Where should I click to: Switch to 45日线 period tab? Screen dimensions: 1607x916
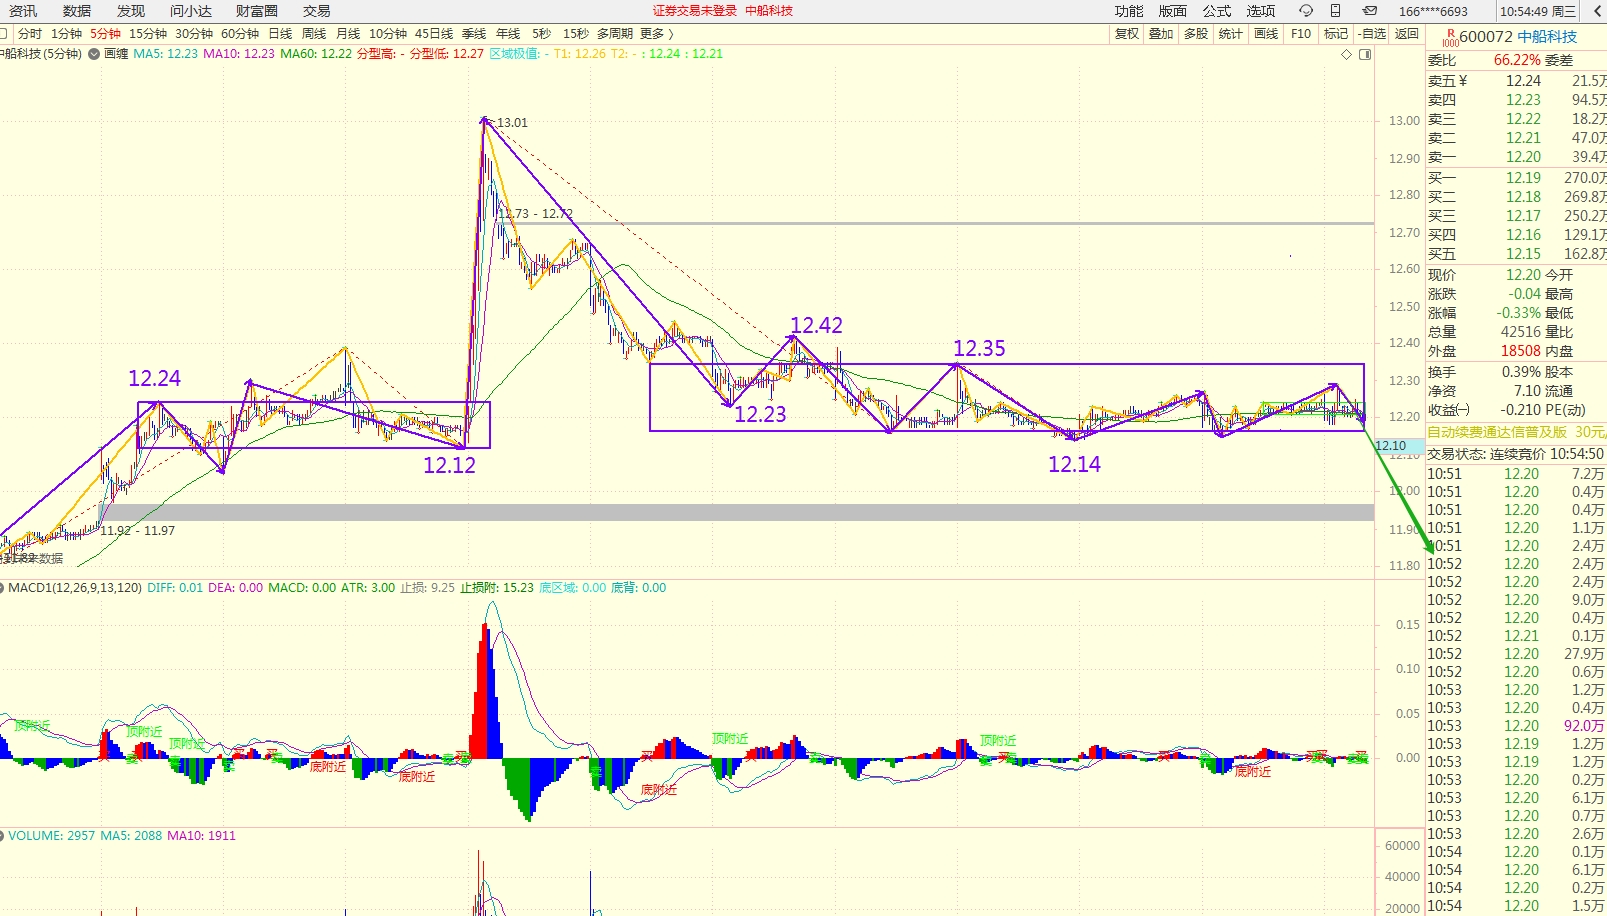[434, 34]
